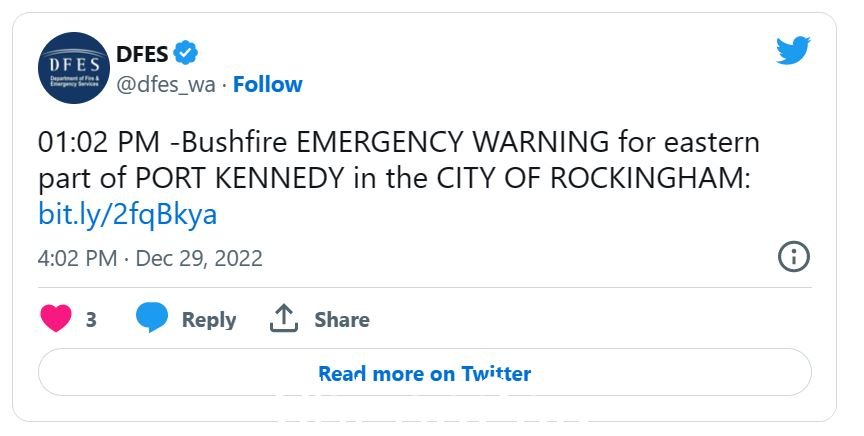Open the Twitter info circle icon
The width and height of the screenshot is (864, 436).
click(794, 257)
